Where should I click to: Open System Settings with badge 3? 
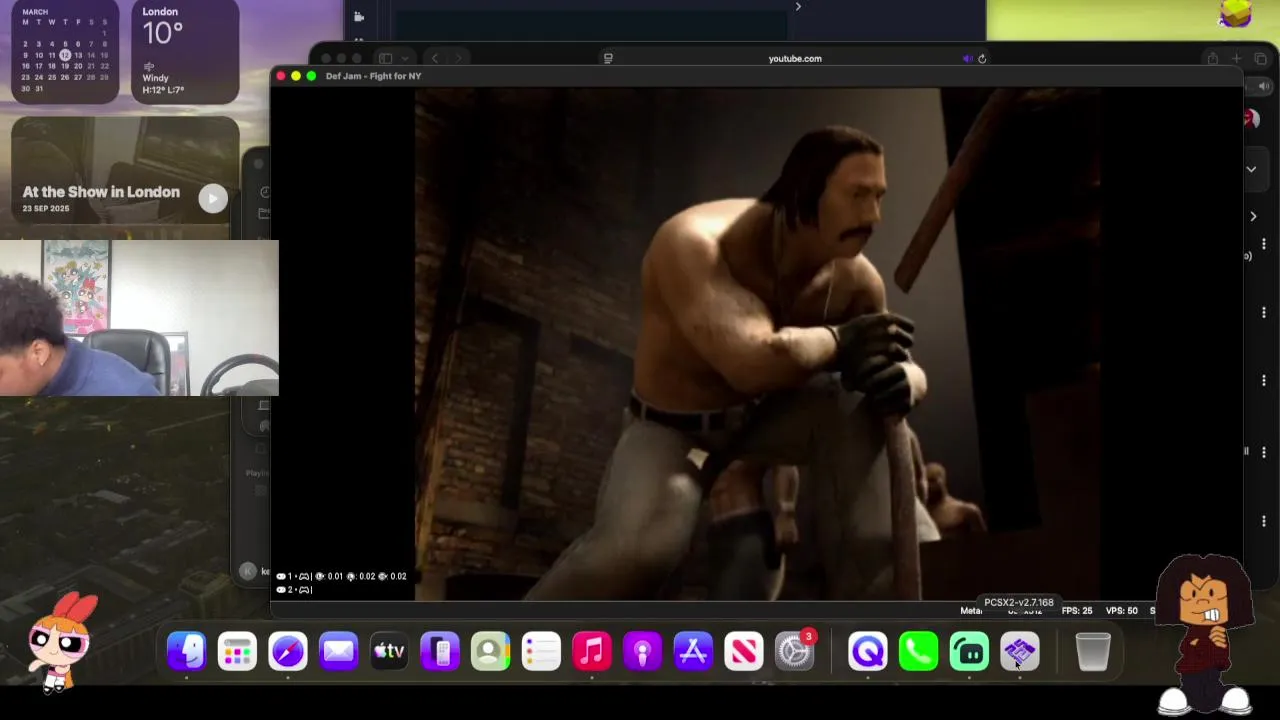tap(795, 652)
